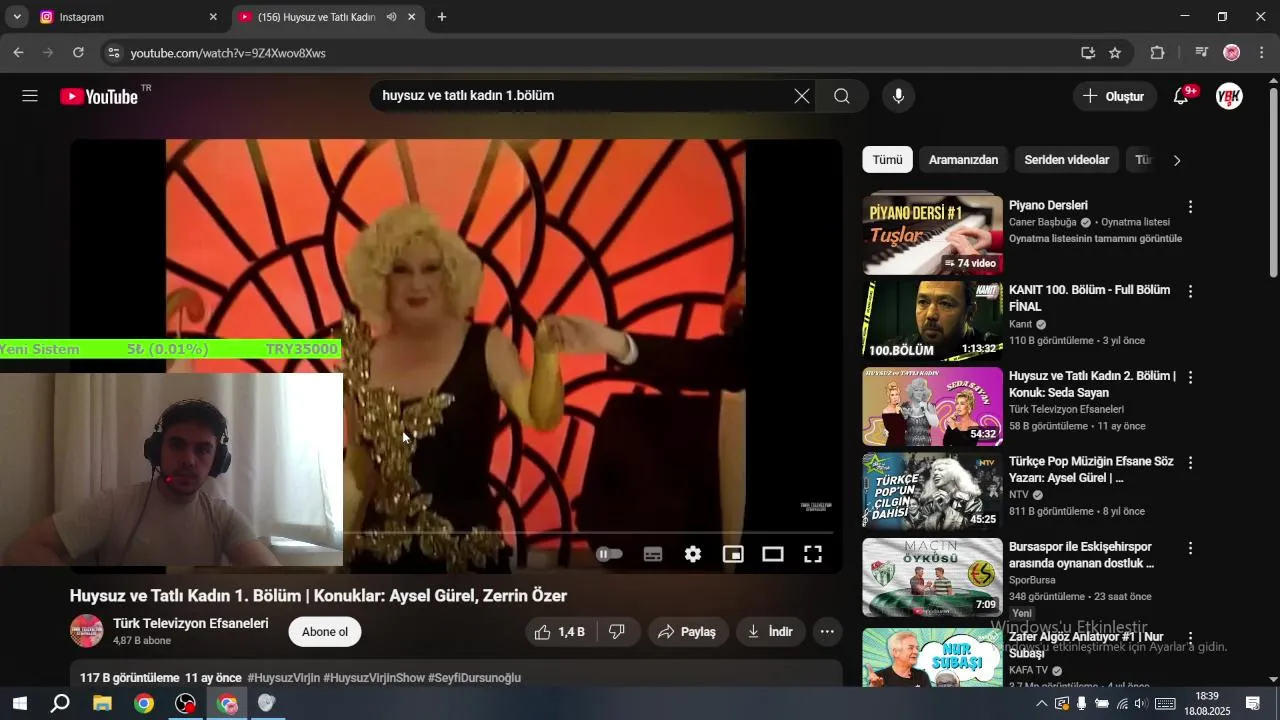The height and width of the screenshot is (720, 1280).
Task: Reload the page in Chrome
Action: (78, 53)
